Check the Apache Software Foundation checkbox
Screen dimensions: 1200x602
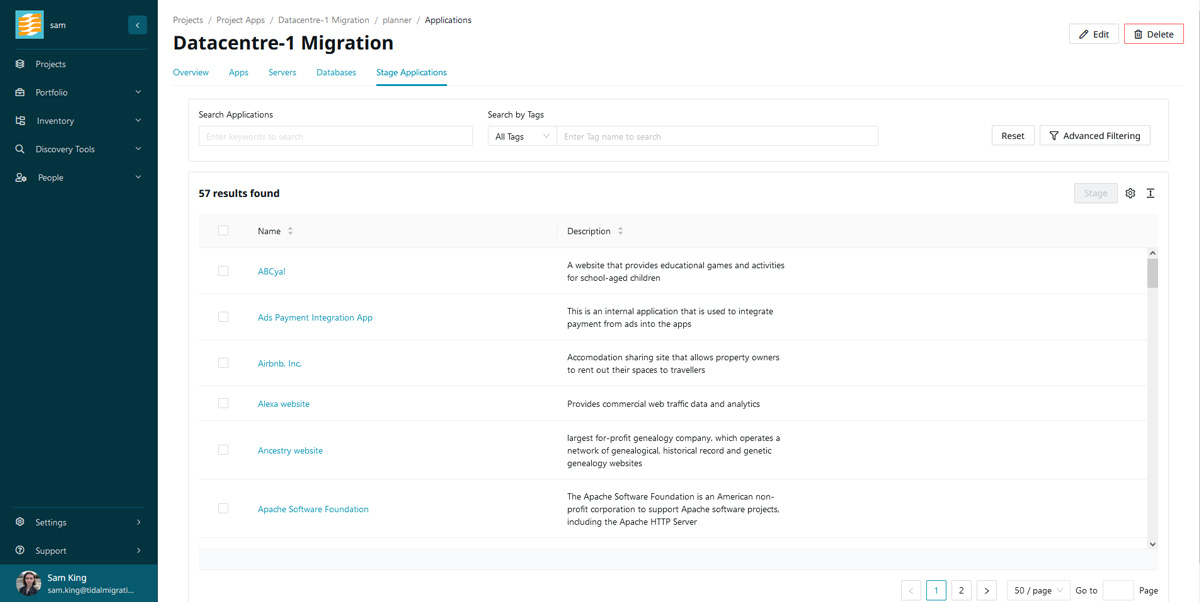[x=223, y=508]
